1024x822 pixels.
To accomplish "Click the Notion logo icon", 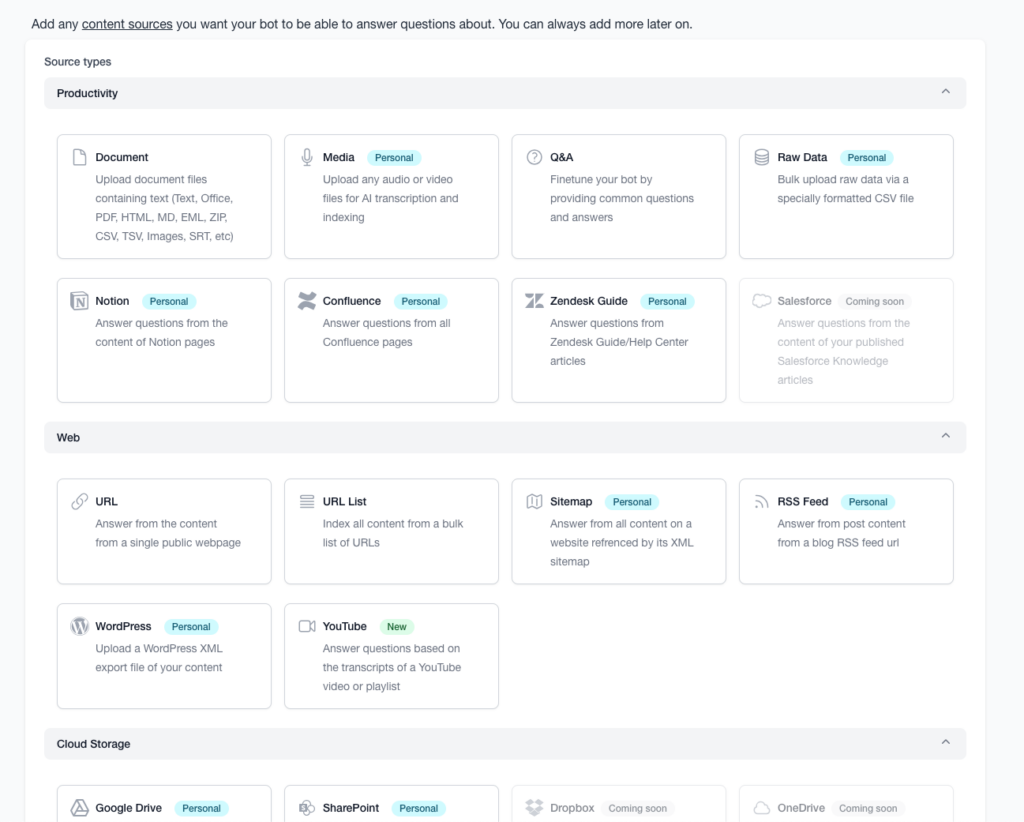I will [x=80, y=301].
